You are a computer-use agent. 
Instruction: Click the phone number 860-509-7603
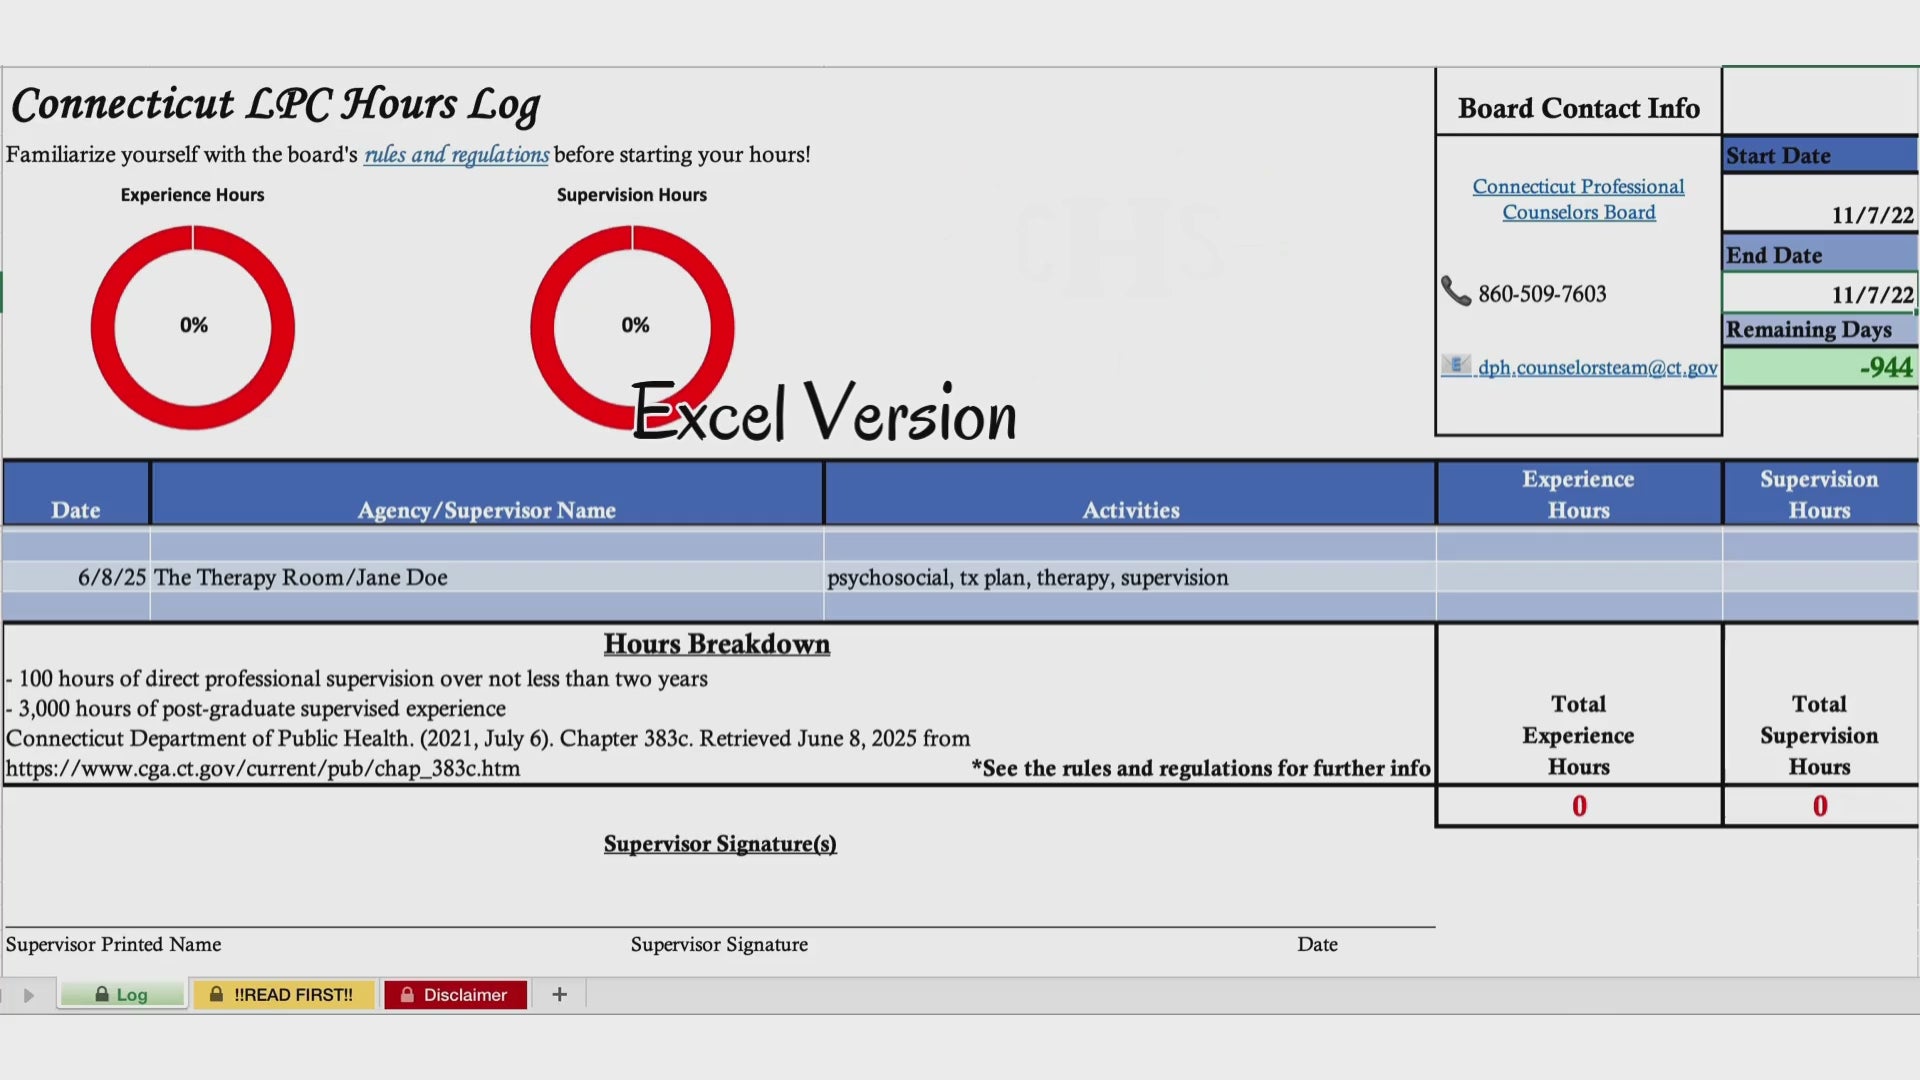[1542, 294]
